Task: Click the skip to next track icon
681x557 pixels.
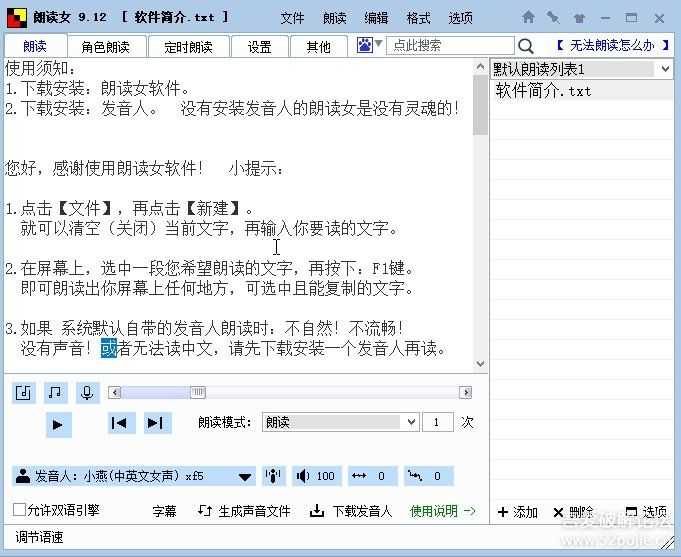Action: [x=155, y=423]
